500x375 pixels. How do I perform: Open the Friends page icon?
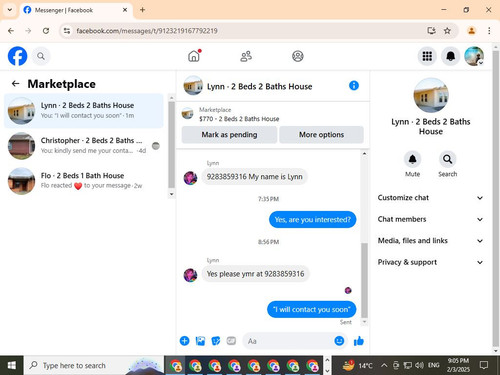click(246, 56)
